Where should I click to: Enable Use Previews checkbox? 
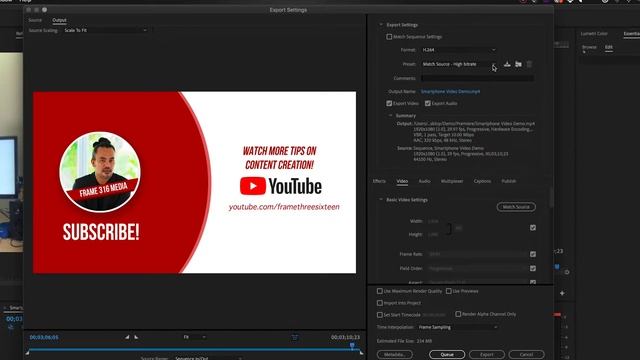coord(449,291)
